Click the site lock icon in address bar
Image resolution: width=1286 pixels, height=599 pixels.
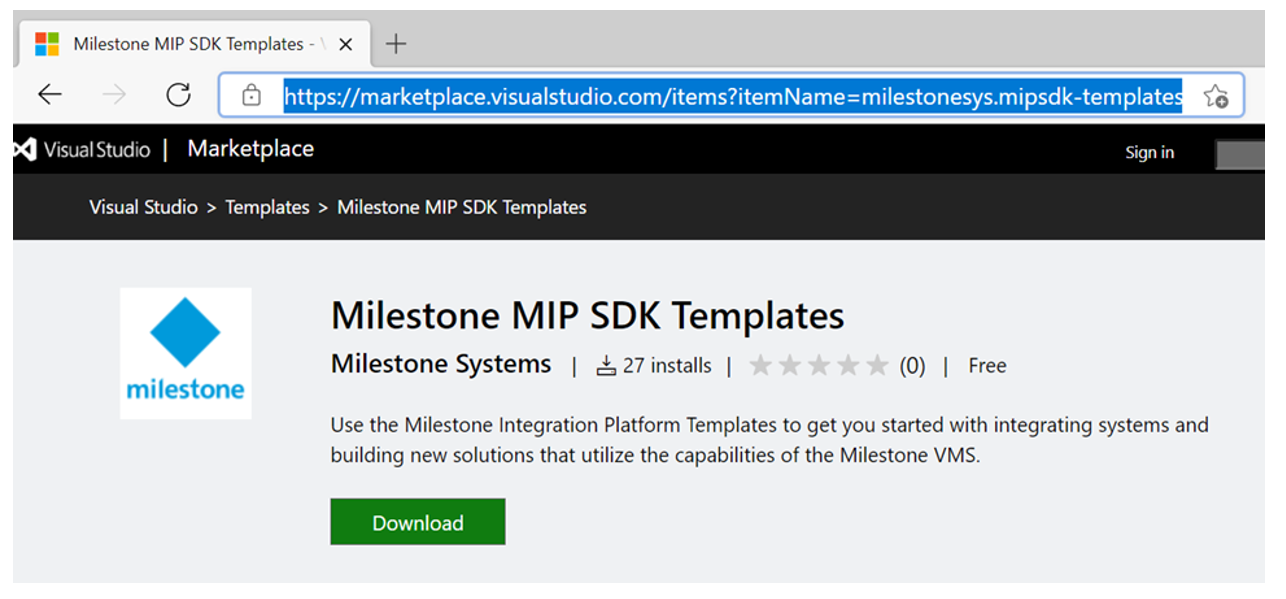(x=251, y=96)
